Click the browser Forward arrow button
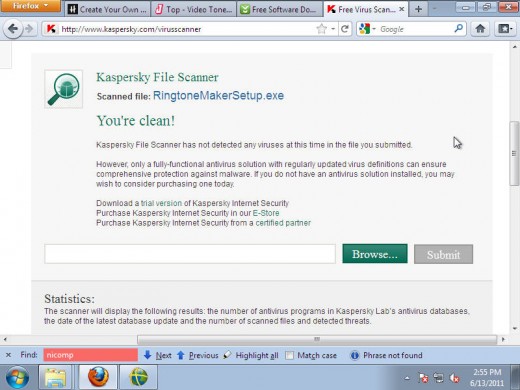 click(29, 29)
